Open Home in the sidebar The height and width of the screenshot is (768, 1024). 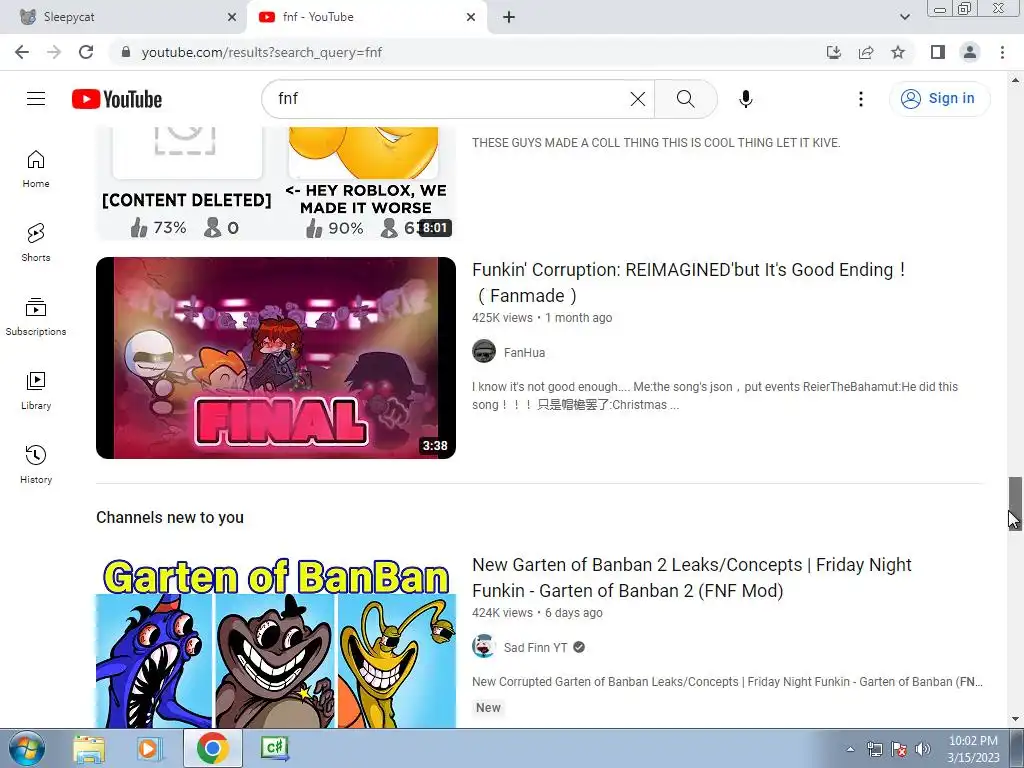36,168
